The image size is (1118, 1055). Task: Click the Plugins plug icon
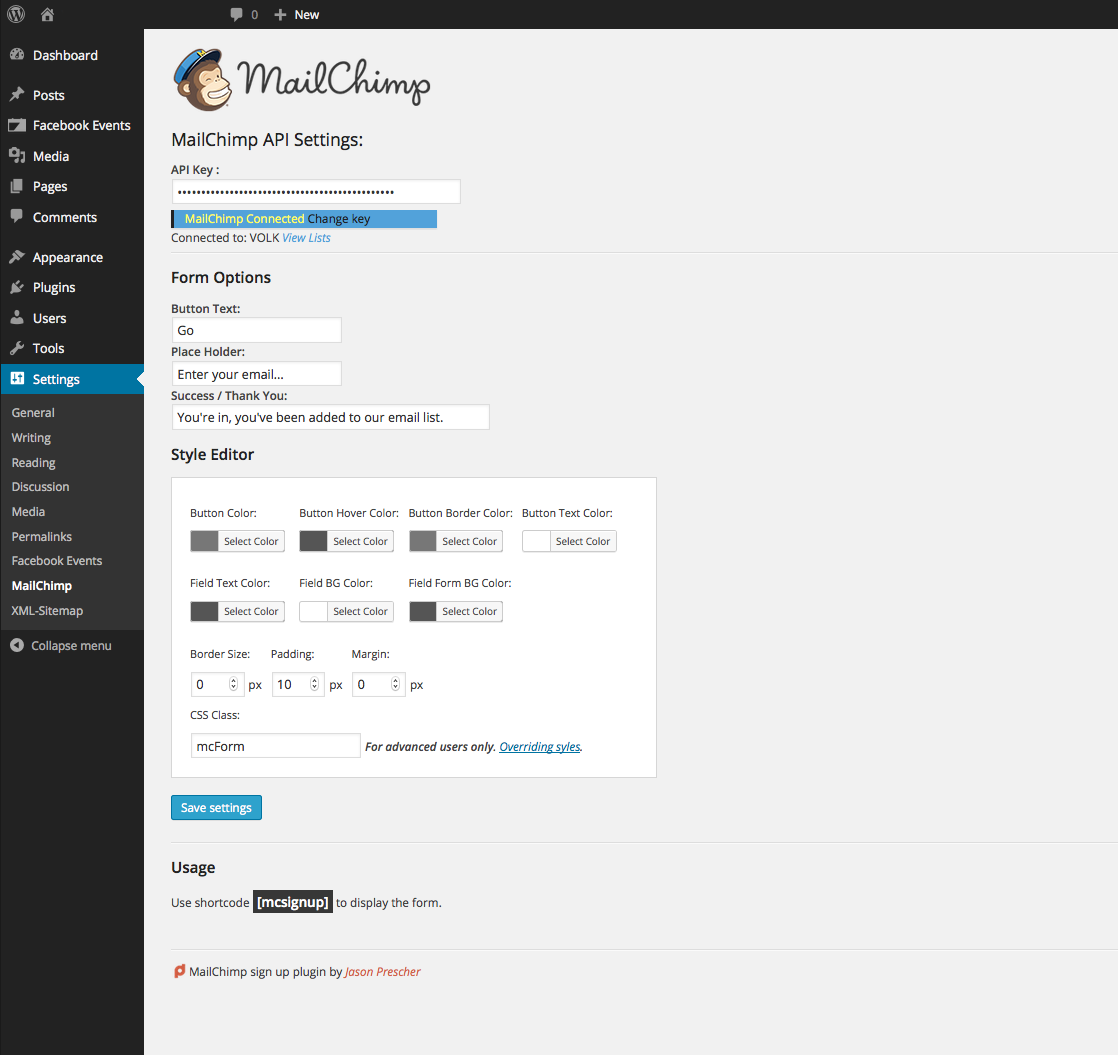point(17,287)
